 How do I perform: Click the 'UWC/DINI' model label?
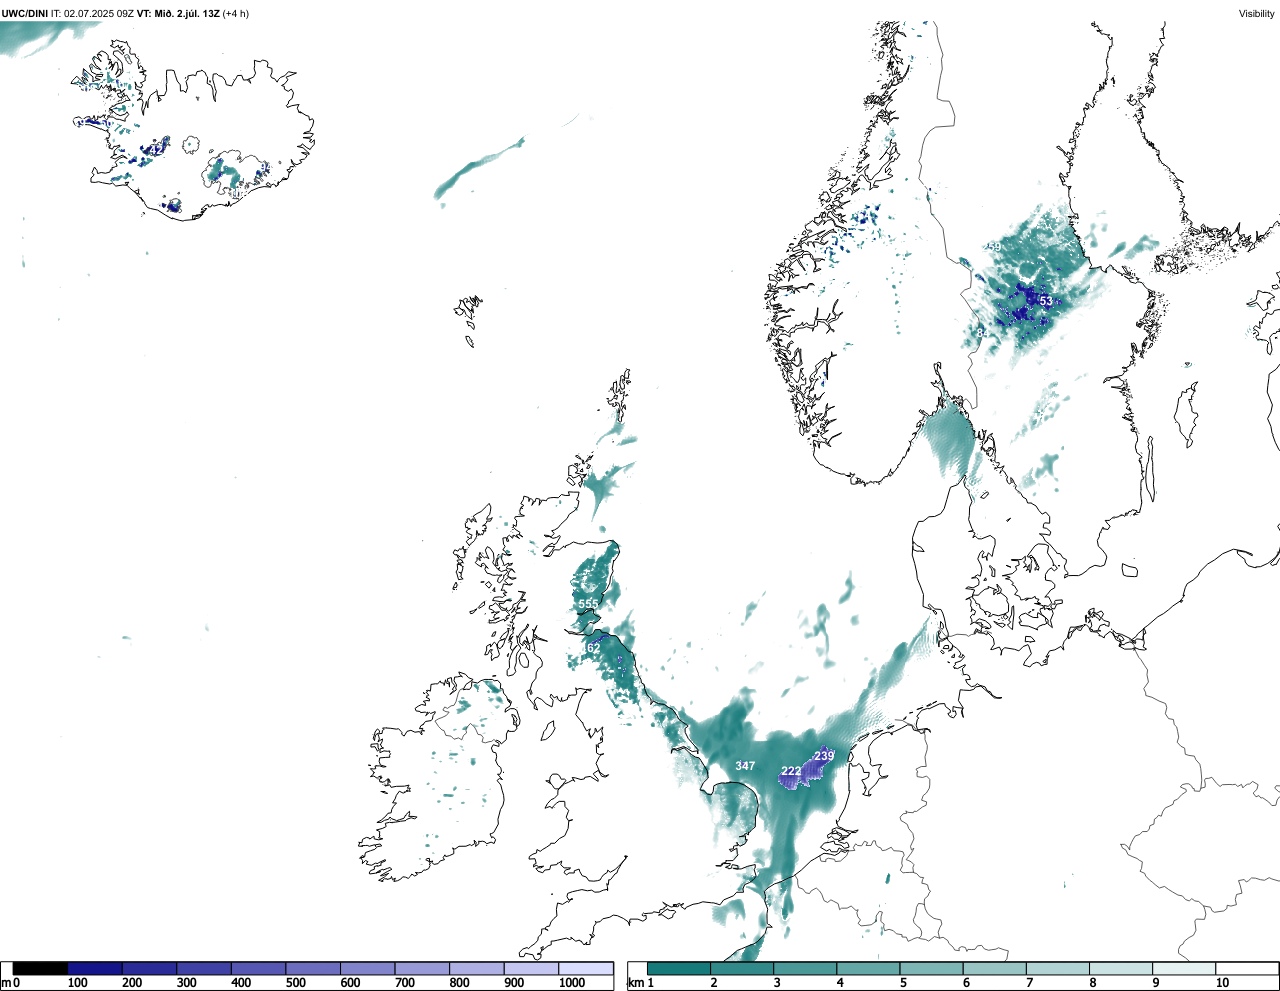click(x=24, y=13)
